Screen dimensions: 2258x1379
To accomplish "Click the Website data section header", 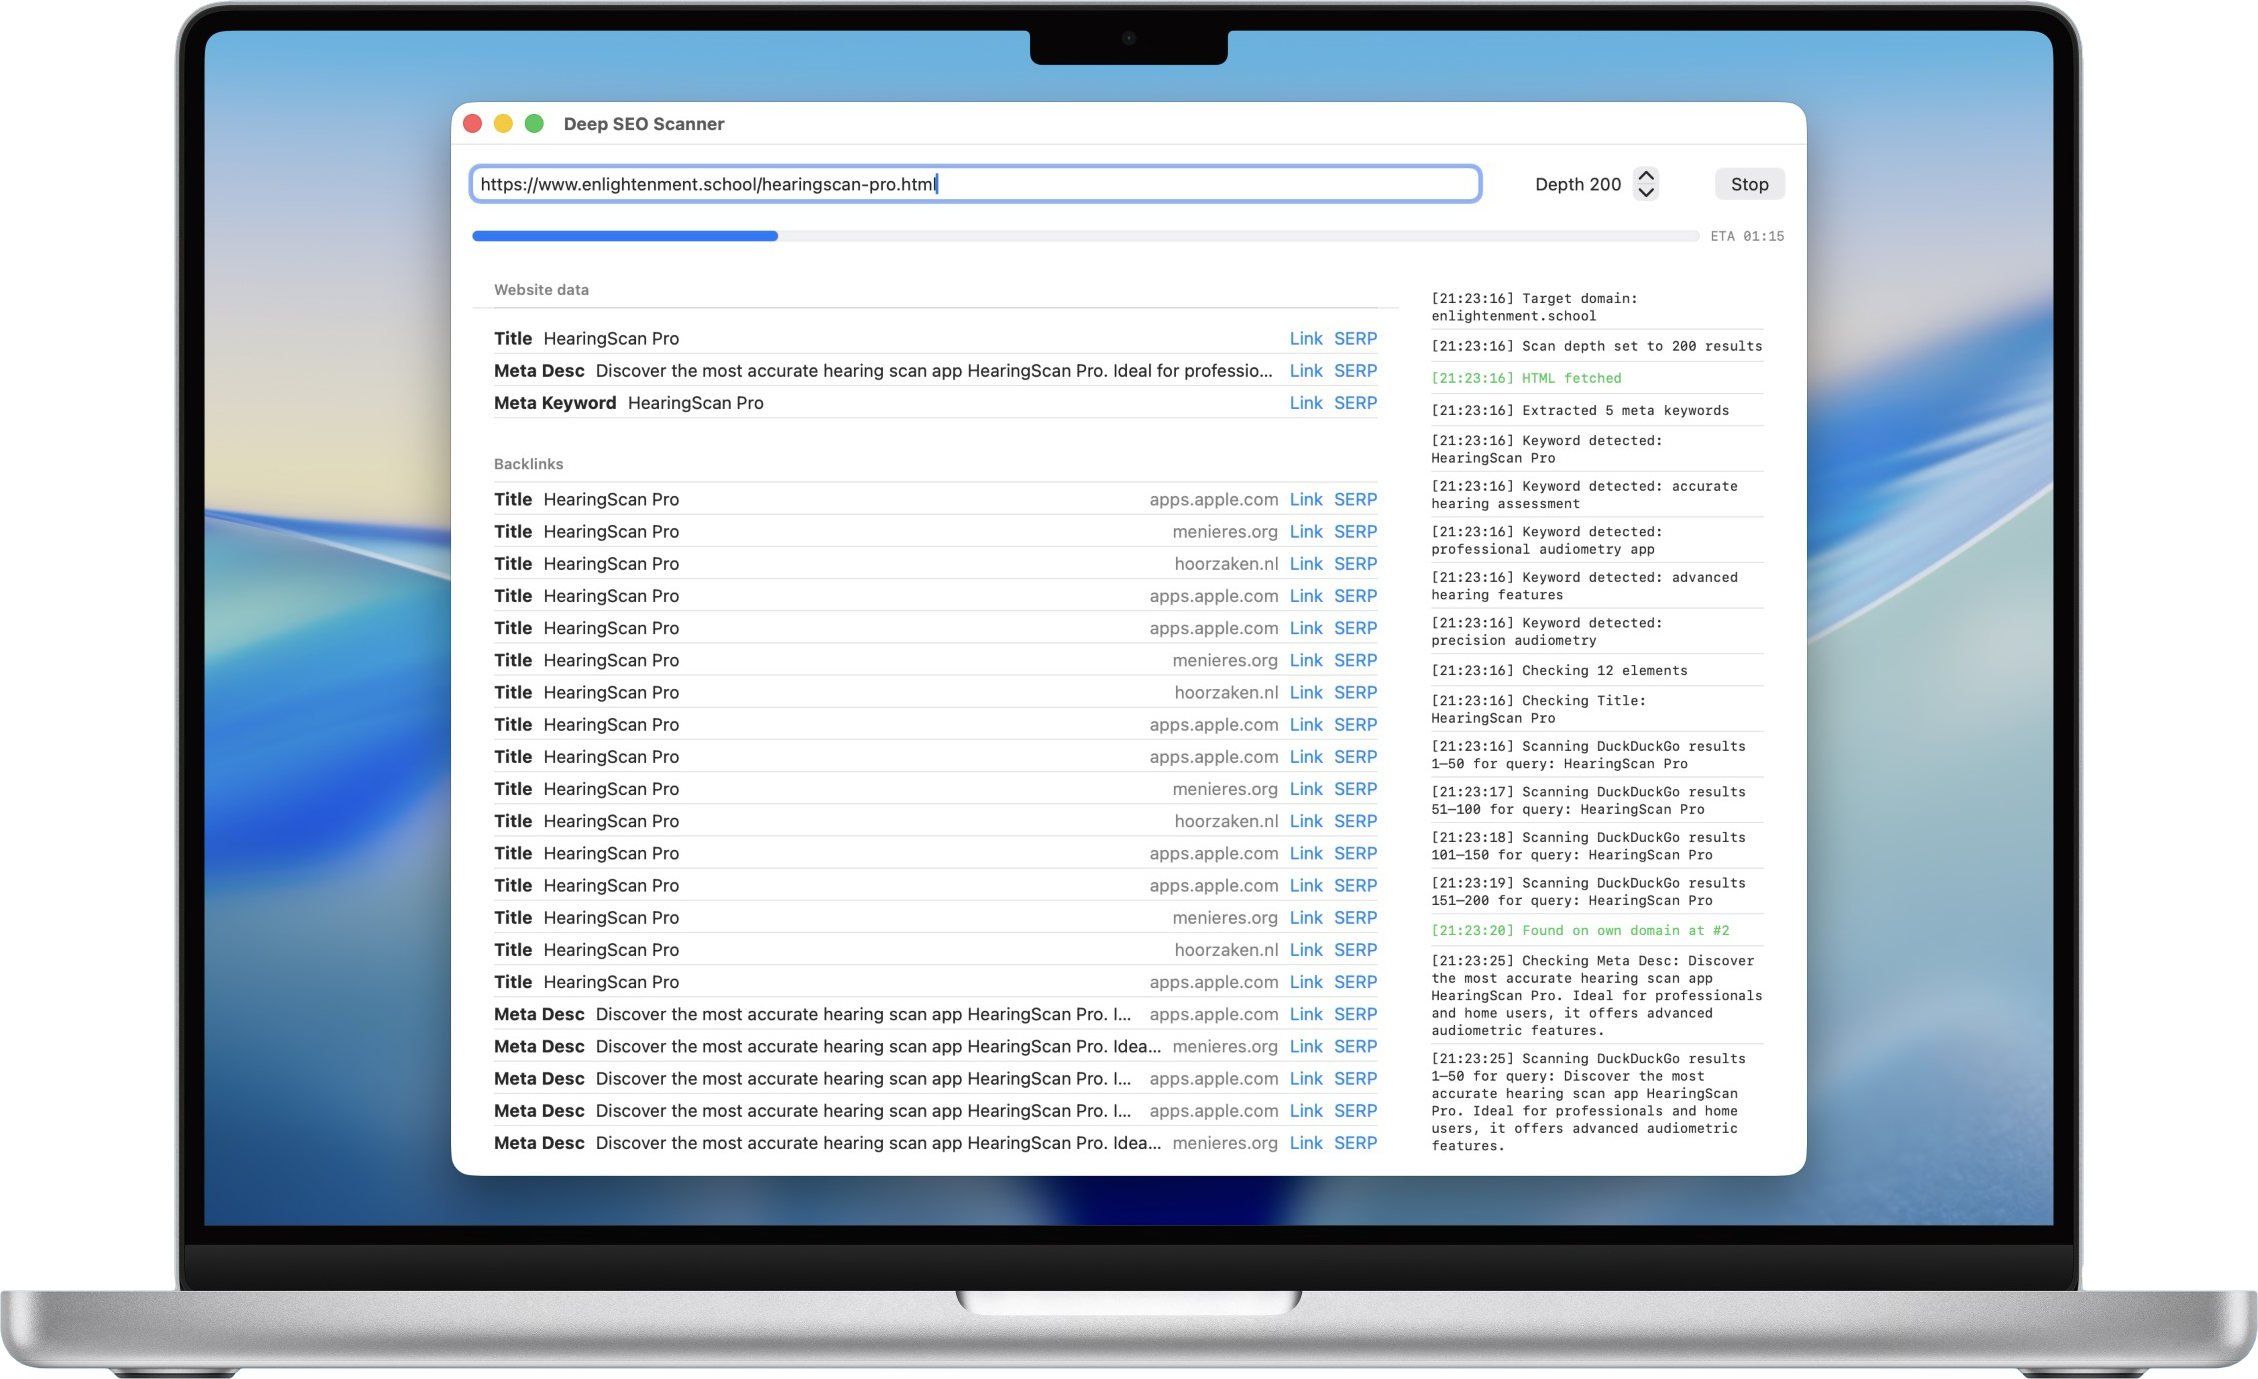I will tap(541, 289).
